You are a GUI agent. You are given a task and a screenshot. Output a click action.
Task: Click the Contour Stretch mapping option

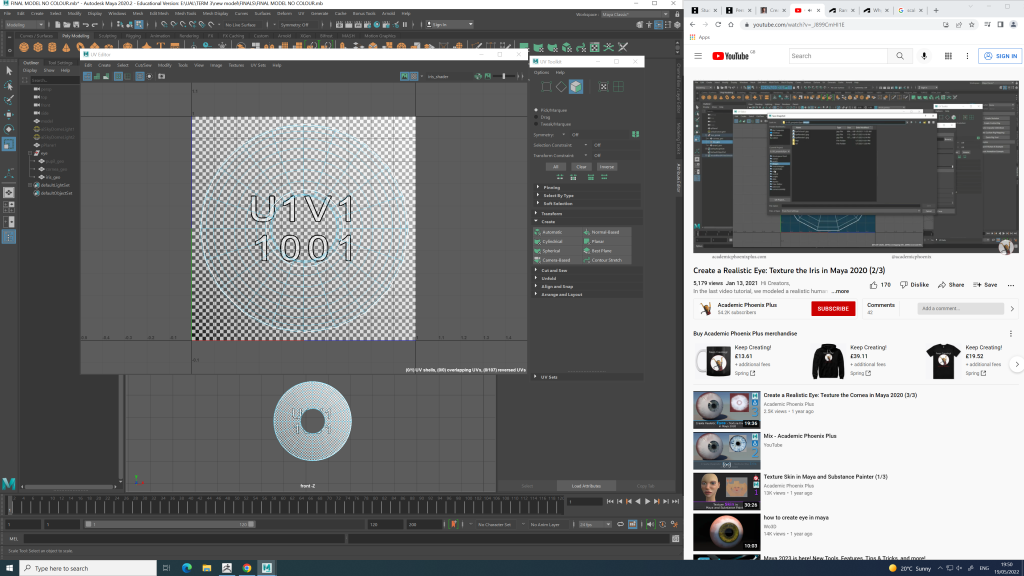pos(606,260)
